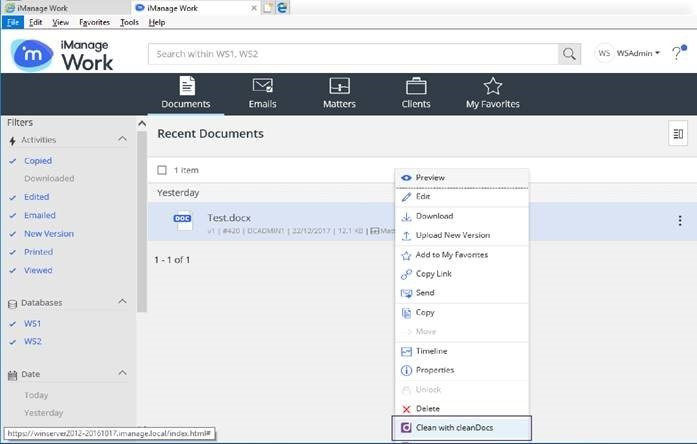Choose Send in the context menu
This screenshot has height=444, width=697.
461,293
